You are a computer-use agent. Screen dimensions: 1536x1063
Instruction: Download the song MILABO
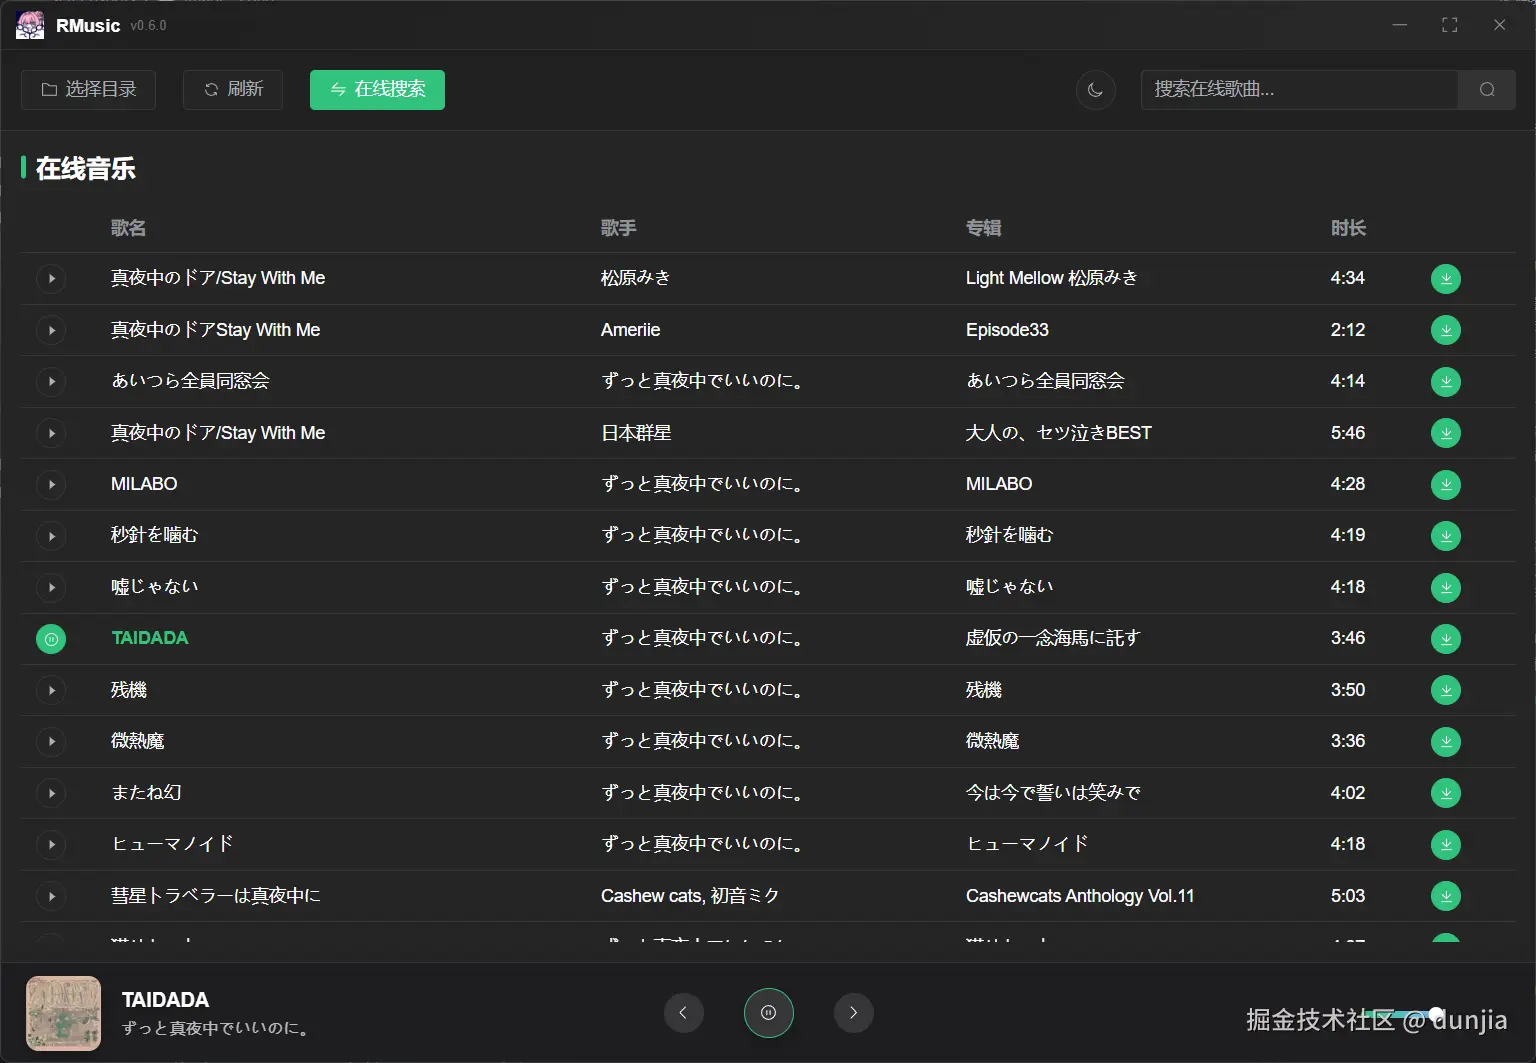(1445, 484)
